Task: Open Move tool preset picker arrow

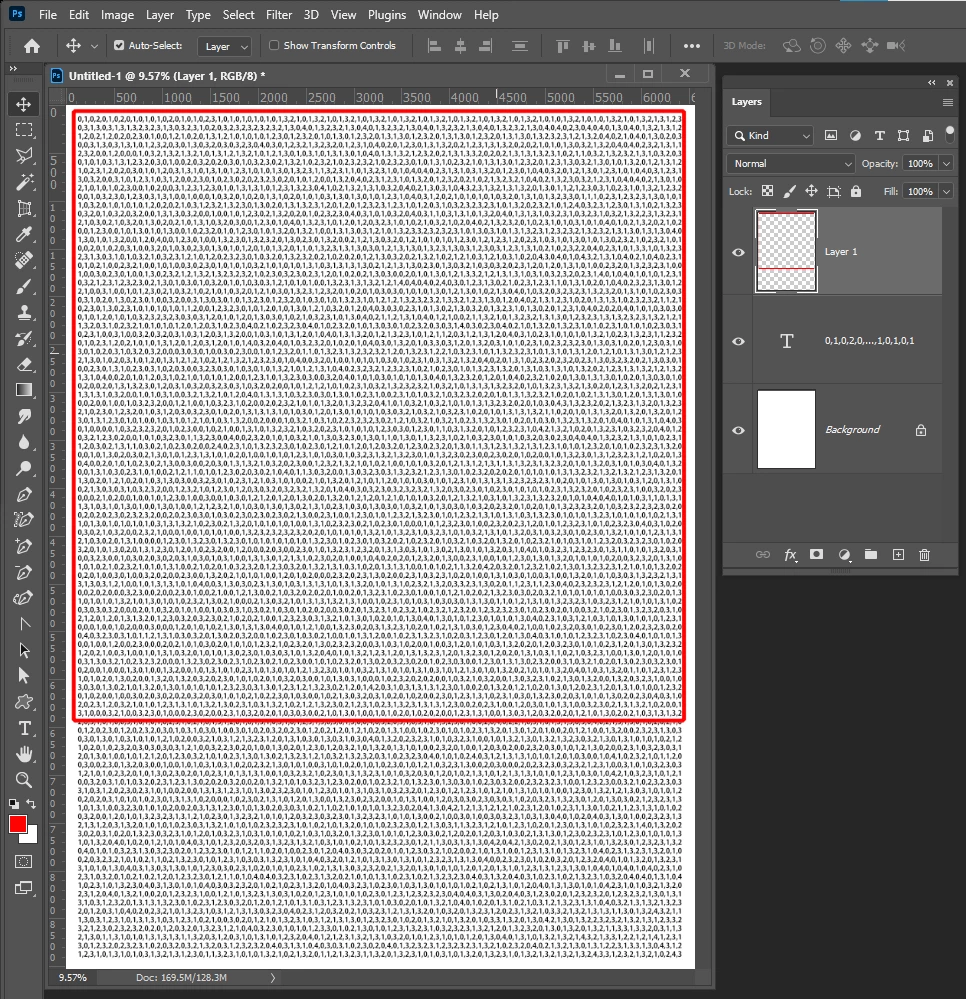Action: coord(94,46)
